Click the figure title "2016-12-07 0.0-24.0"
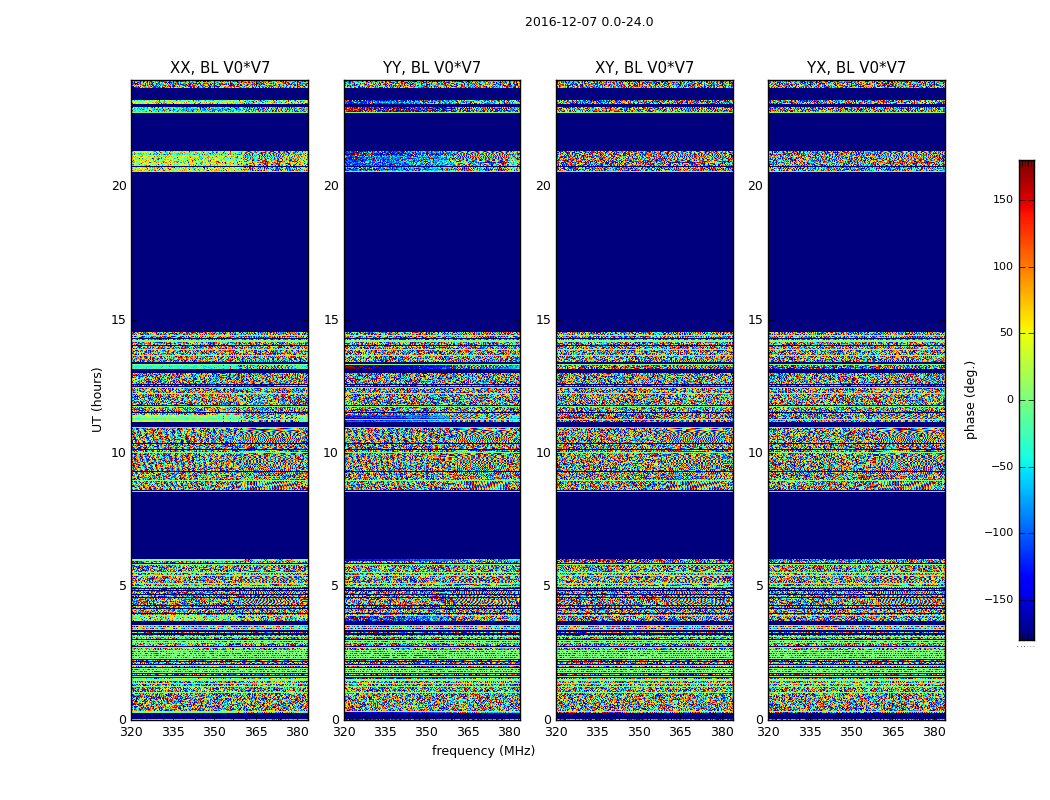This screenshot has width=1050, height=800. (589, 22)
